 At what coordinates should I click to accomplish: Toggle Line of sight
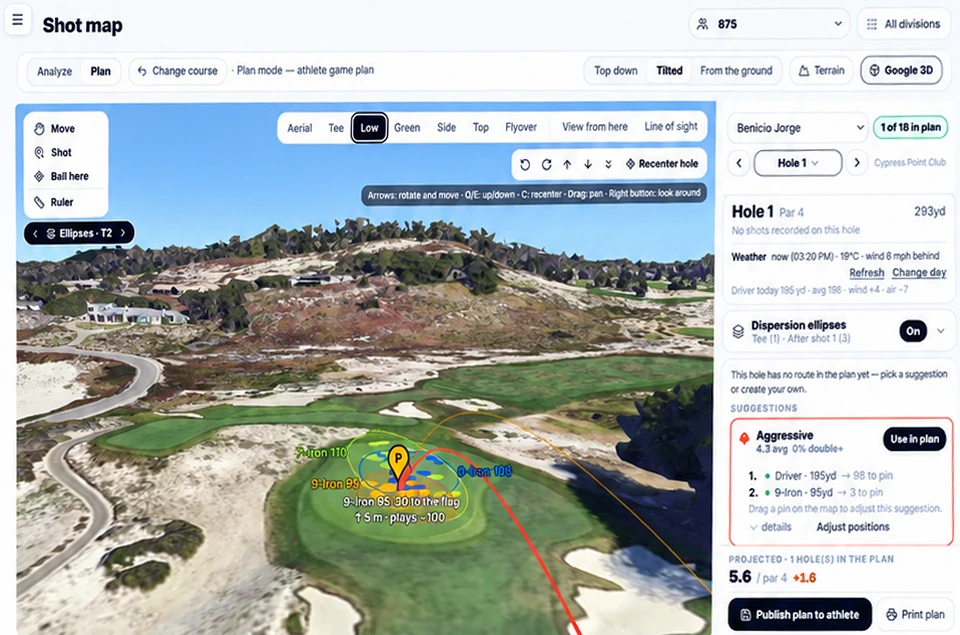(x=671, y=126)
